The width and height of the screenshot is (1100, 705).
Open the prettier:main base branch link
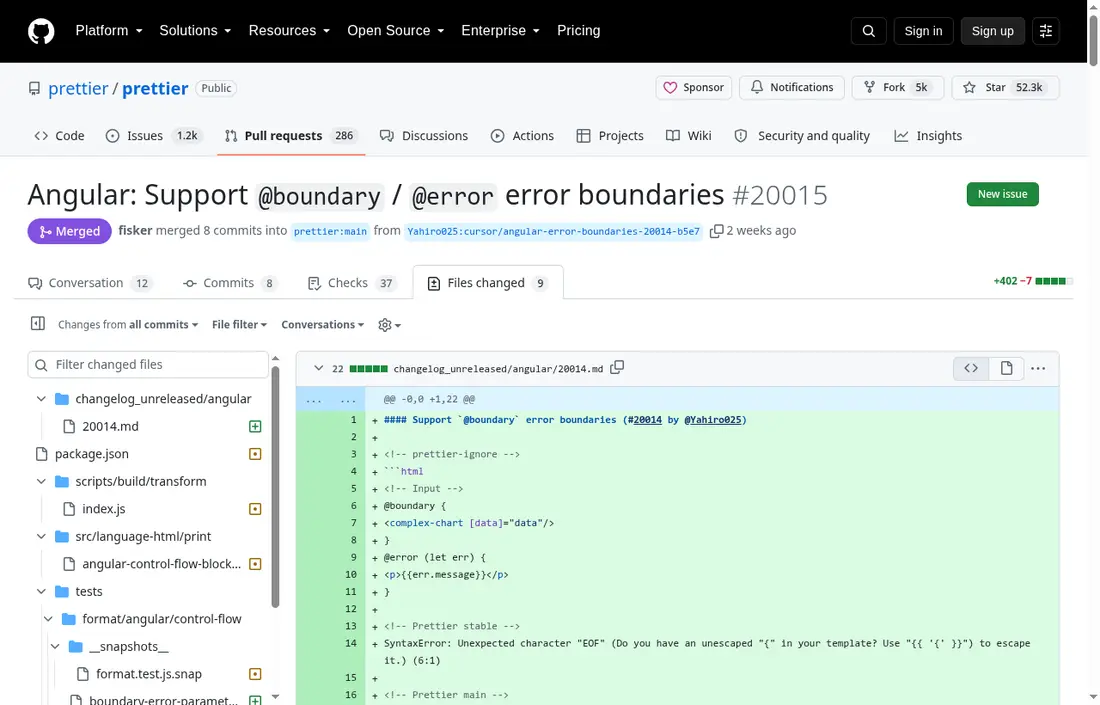coord(330,231)
